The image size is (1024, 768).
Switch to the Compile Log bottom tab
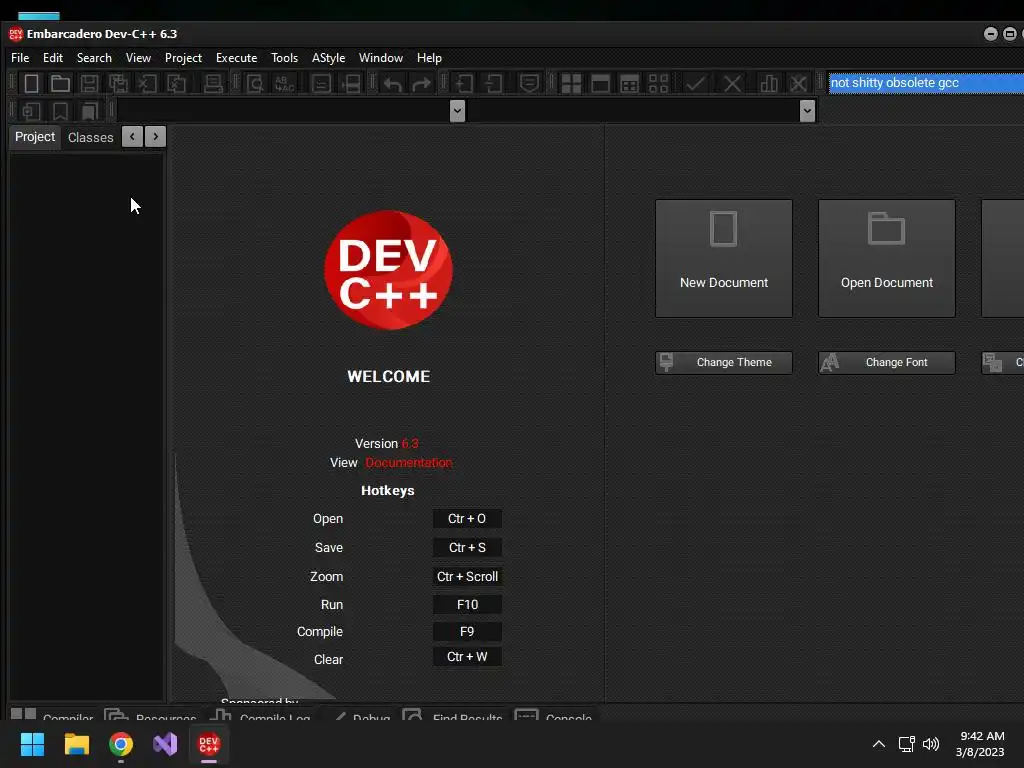pos(259,714)
